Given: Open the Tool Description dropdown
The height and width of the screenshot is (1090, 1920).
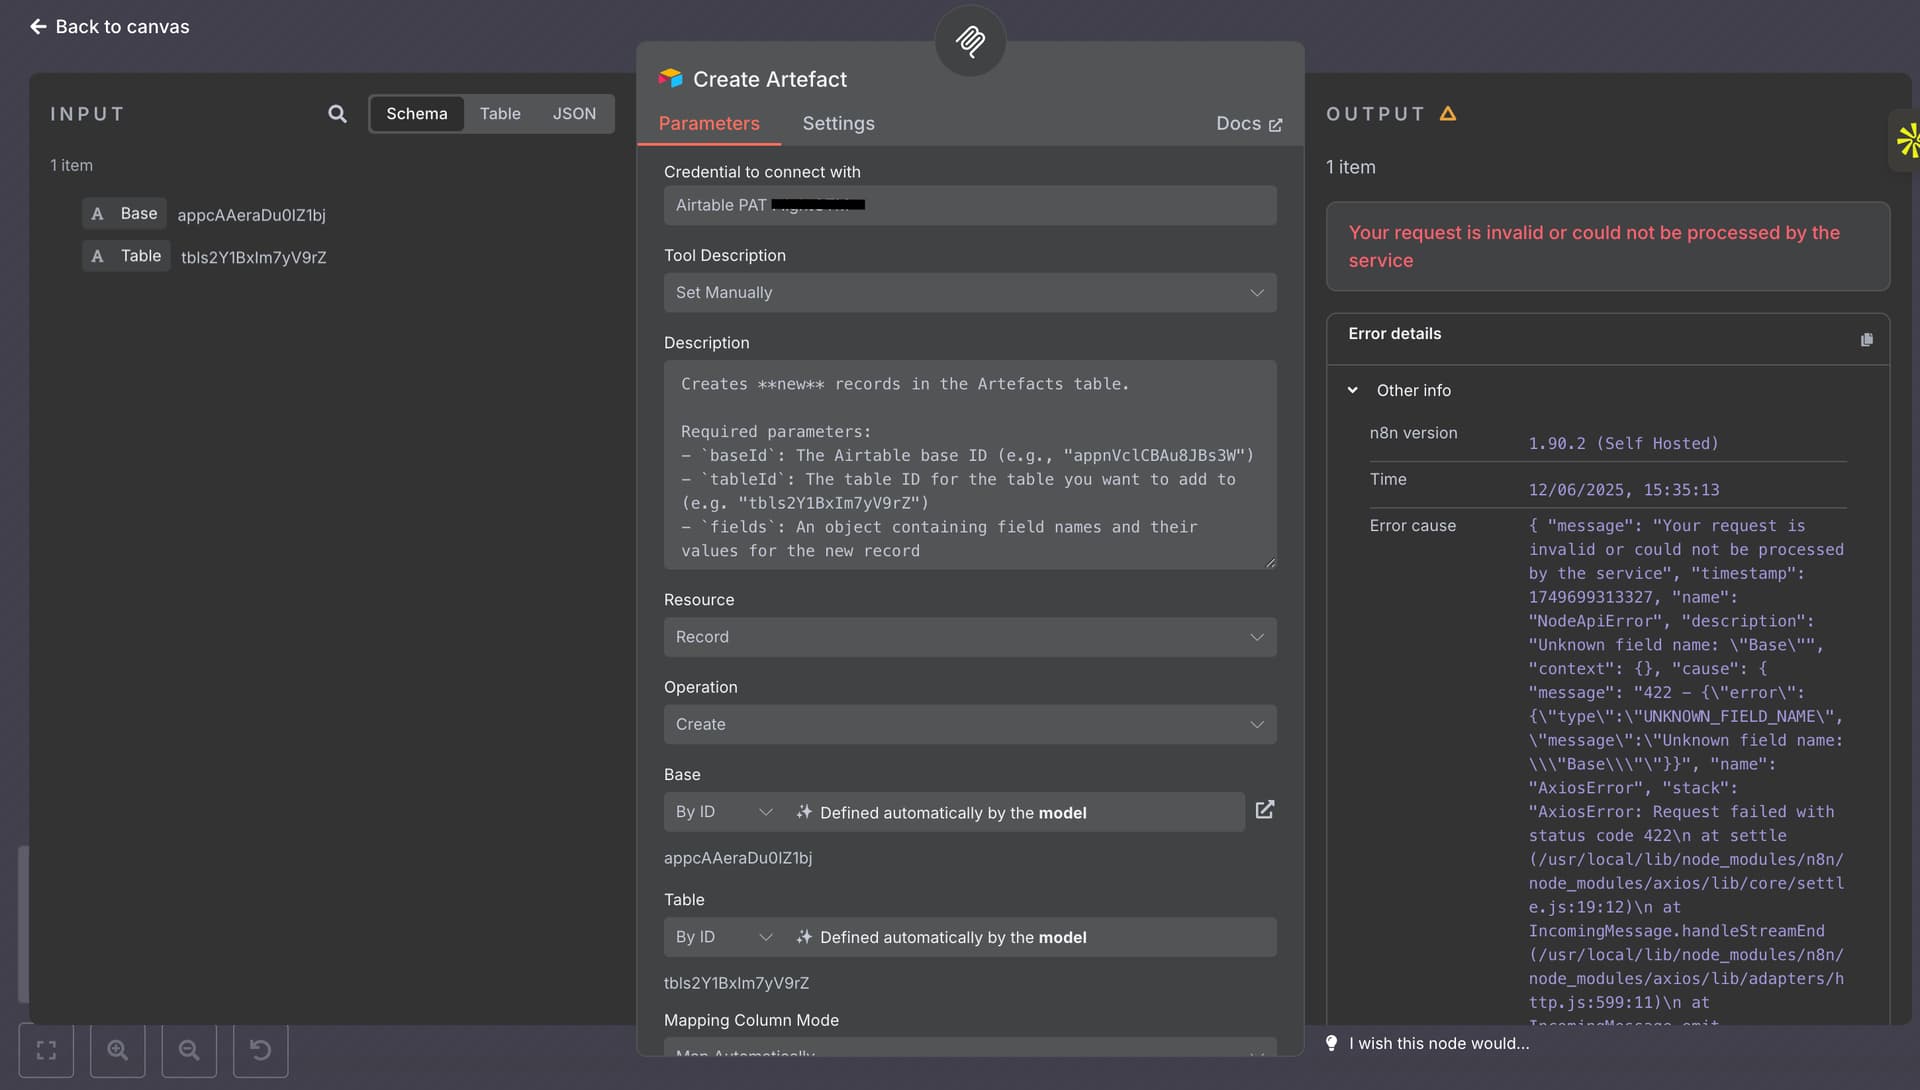Looking at the screenshot, I should pyautogui.click(x=970, y=293).
